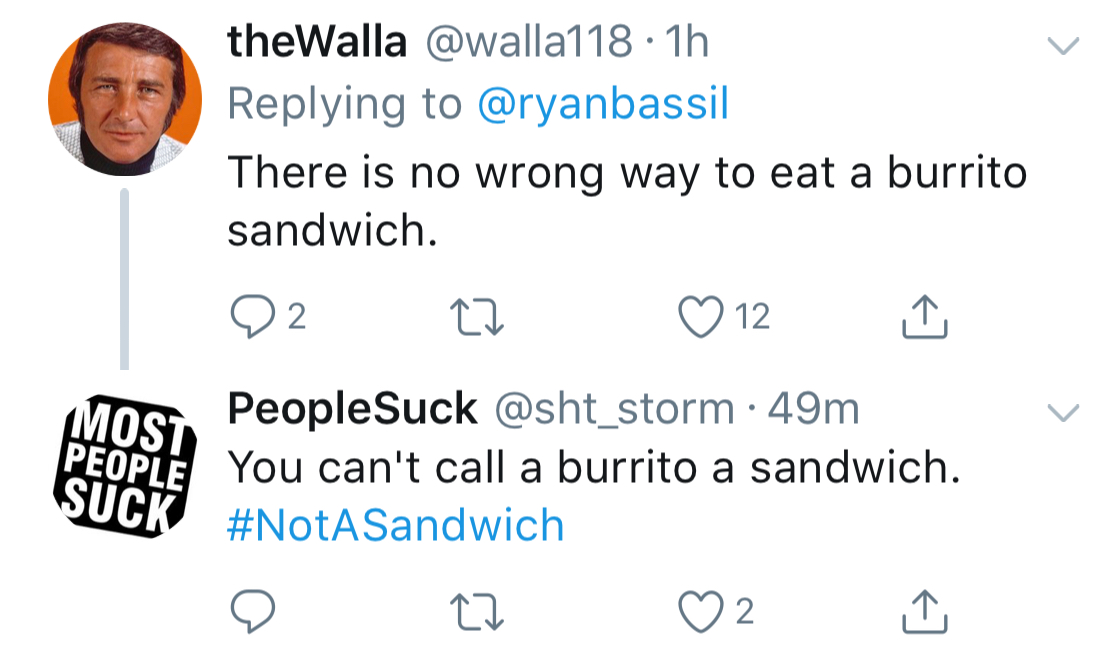Open options chevron on PeopleSuck's tweet
Screen dimensions: 1112x655
(1062, 412)
